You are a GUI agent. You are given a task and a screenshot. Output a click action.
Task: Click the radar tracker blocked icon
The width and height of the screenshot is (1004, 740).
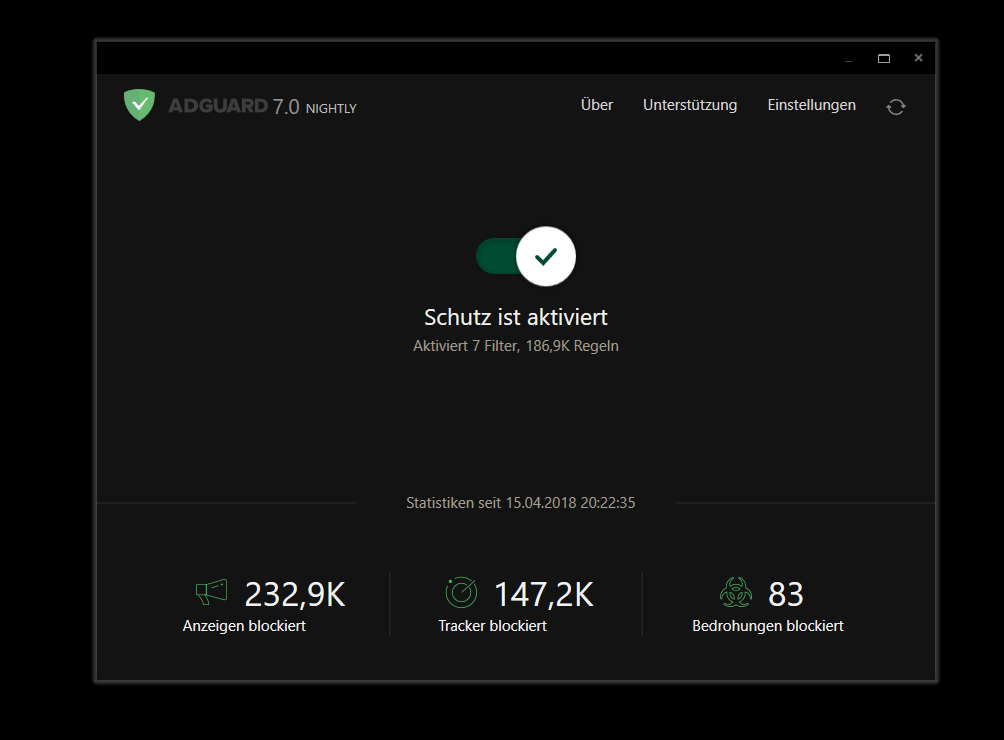[x=461, y=592]
